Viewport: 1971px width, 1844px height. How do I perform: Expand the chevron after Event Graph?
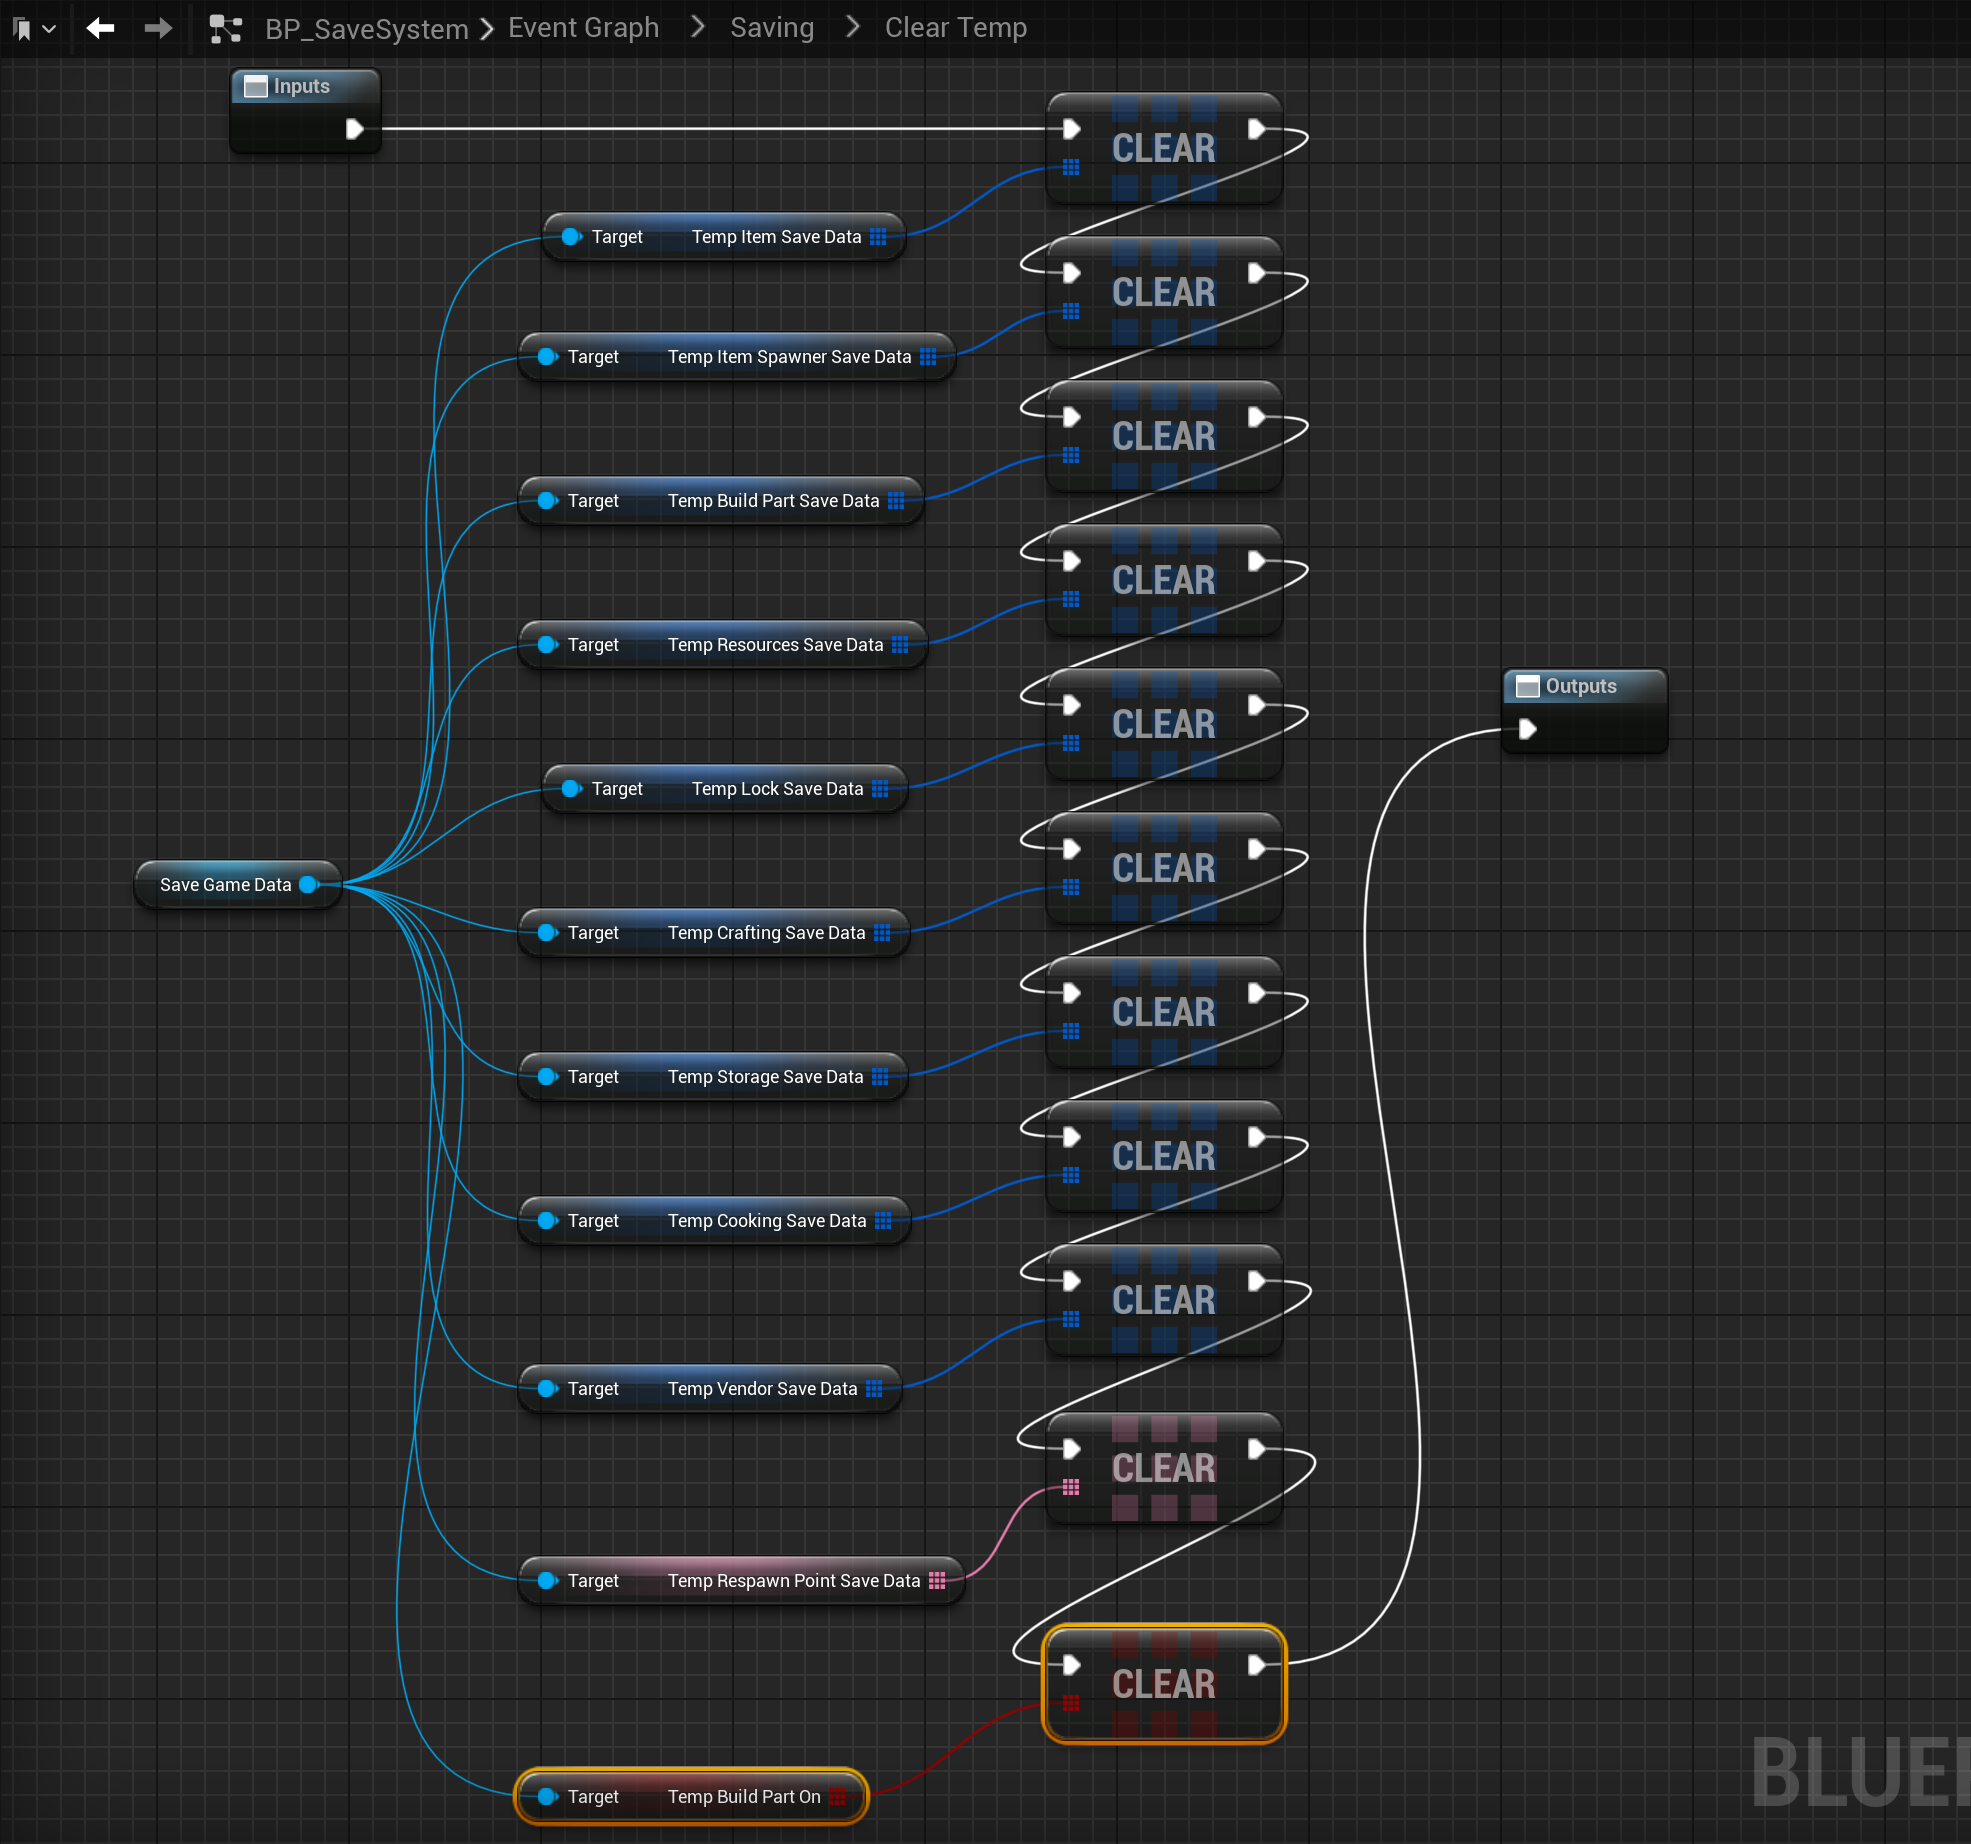point(698,28)
